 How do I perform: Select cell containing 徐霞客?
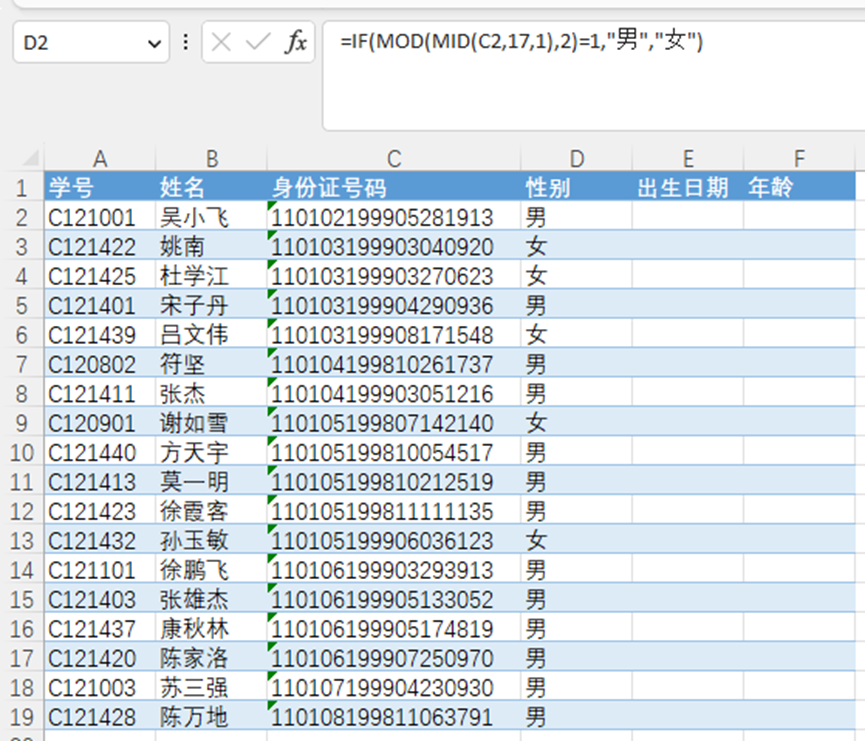point(211,511)
